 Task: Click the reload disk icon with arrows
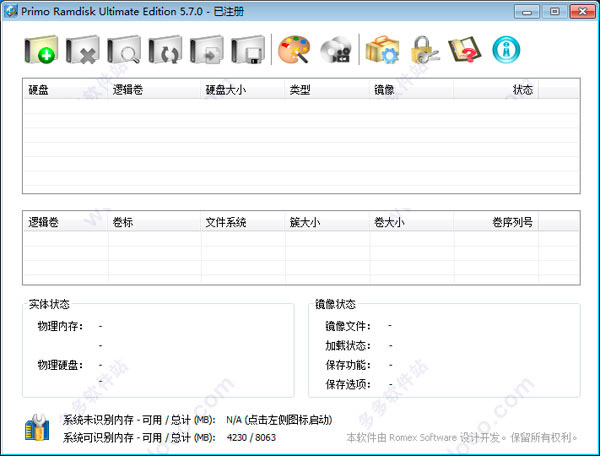click(165, 50)
